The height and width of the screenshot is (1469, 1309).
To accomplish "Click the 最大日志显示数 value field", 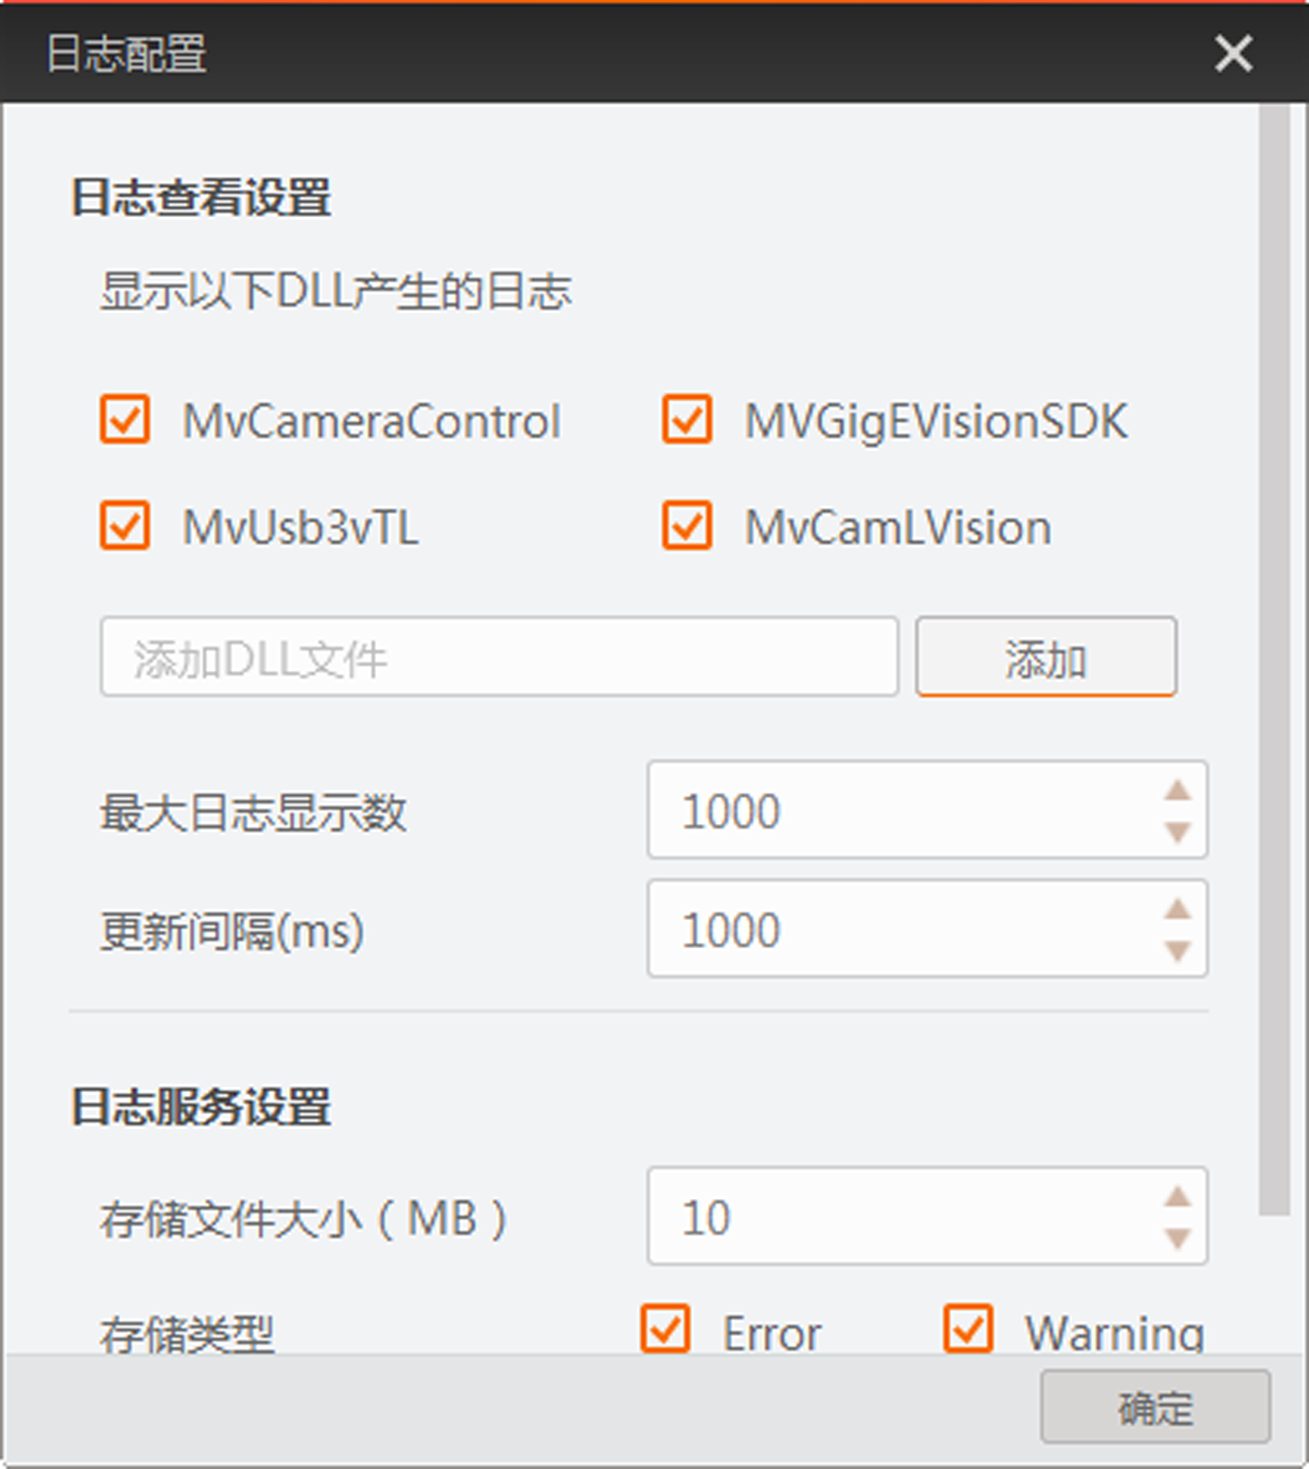I will tap(900, 810).
